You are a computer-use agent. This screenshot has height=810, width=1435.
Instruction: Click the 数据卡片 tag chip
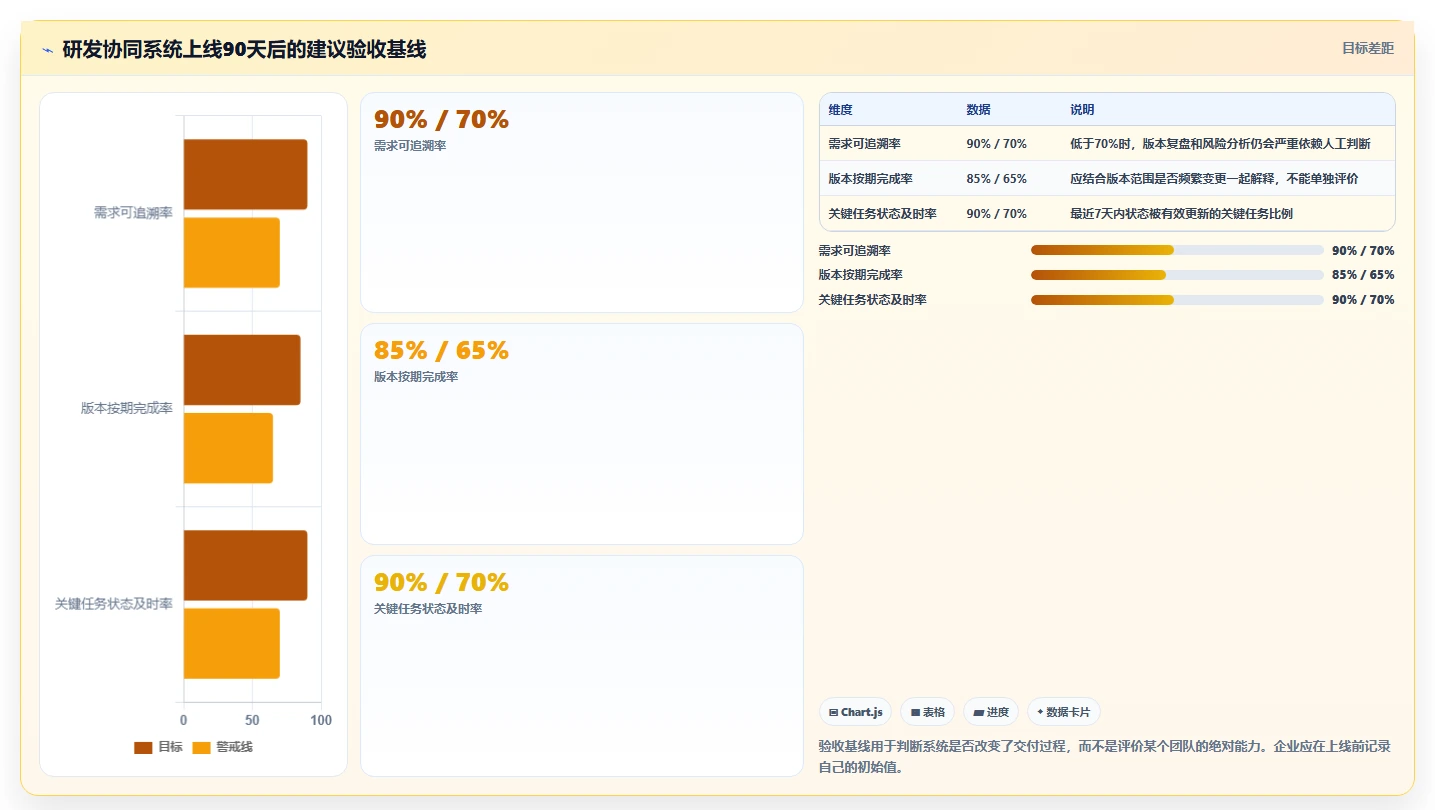(1064, 712)
